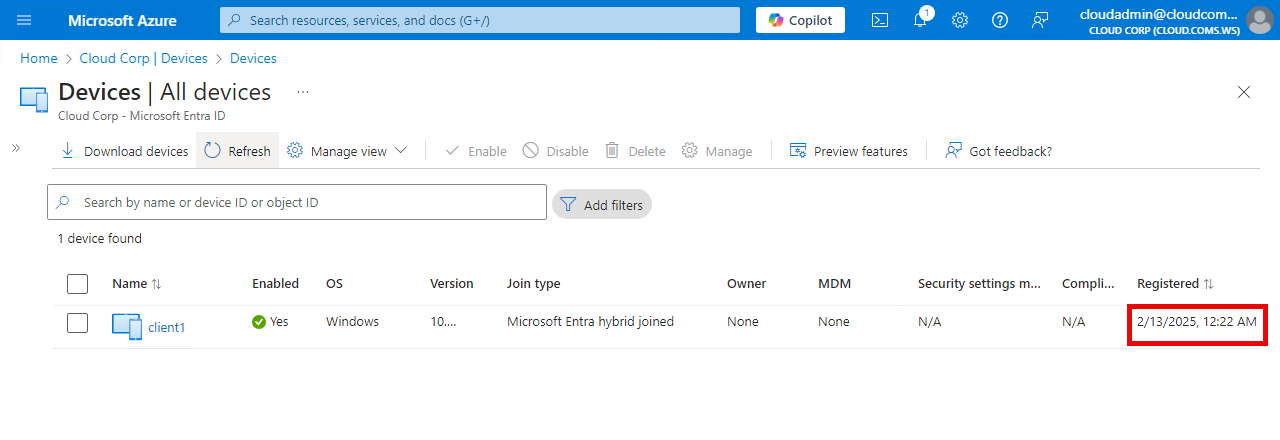The image size is (1280, 440).
Task: Click the Owner column header
Action: [x=746, y=284]
